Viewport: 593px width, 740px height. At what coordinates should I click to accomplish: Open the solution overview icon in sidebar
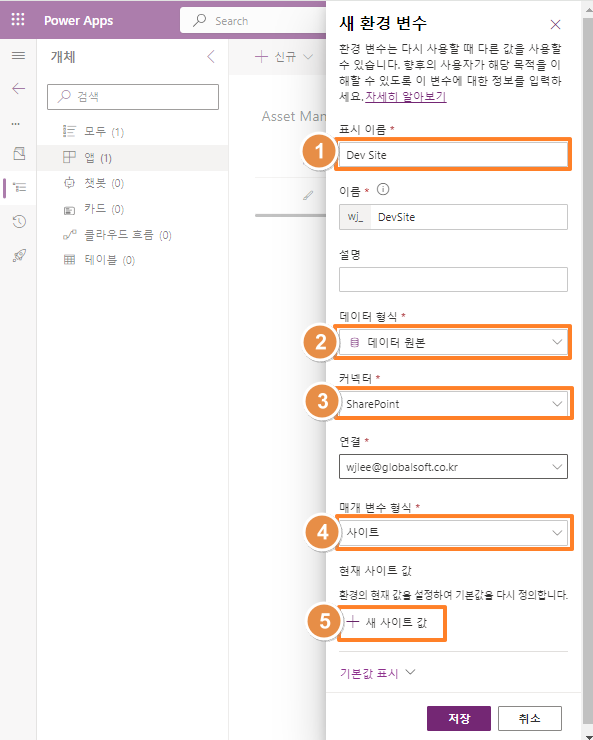[x=19, y=153]
